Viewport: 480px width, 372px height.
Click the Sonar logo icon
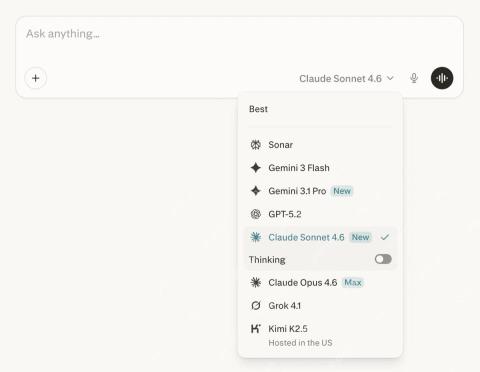pos(256,145)
